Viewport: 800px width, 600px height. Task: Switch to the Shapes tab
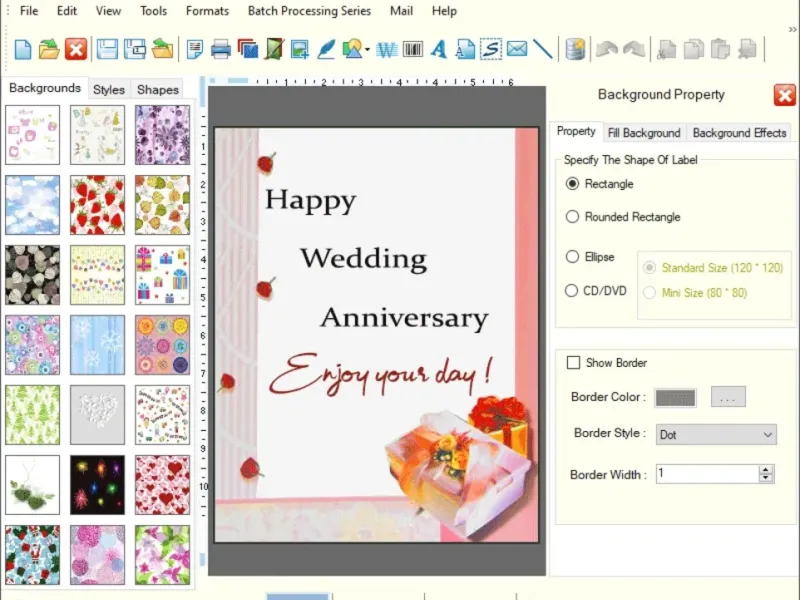click(x=158, y=90)
